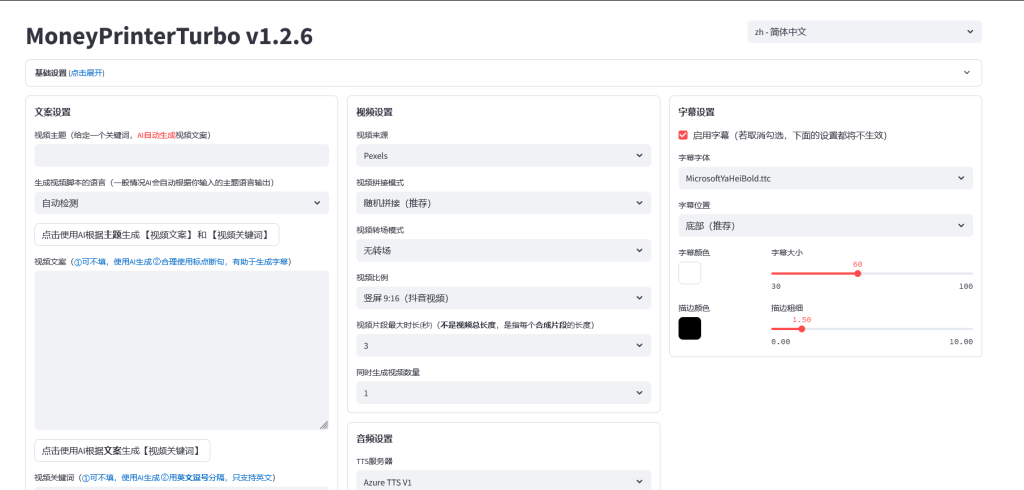Screen dimensions: 1024x490
Task: Open the 自动检测 script language dropdown
Action: (181, 203)
